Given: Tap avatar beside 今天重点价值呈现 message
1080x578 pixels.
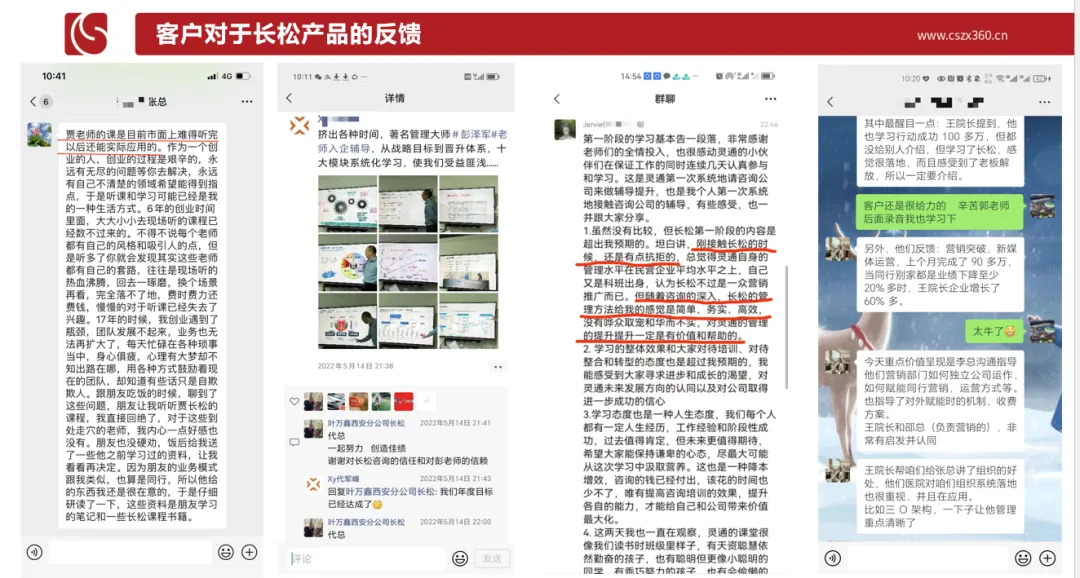Looking at the screenshot, I should click(x=839, y=361).
